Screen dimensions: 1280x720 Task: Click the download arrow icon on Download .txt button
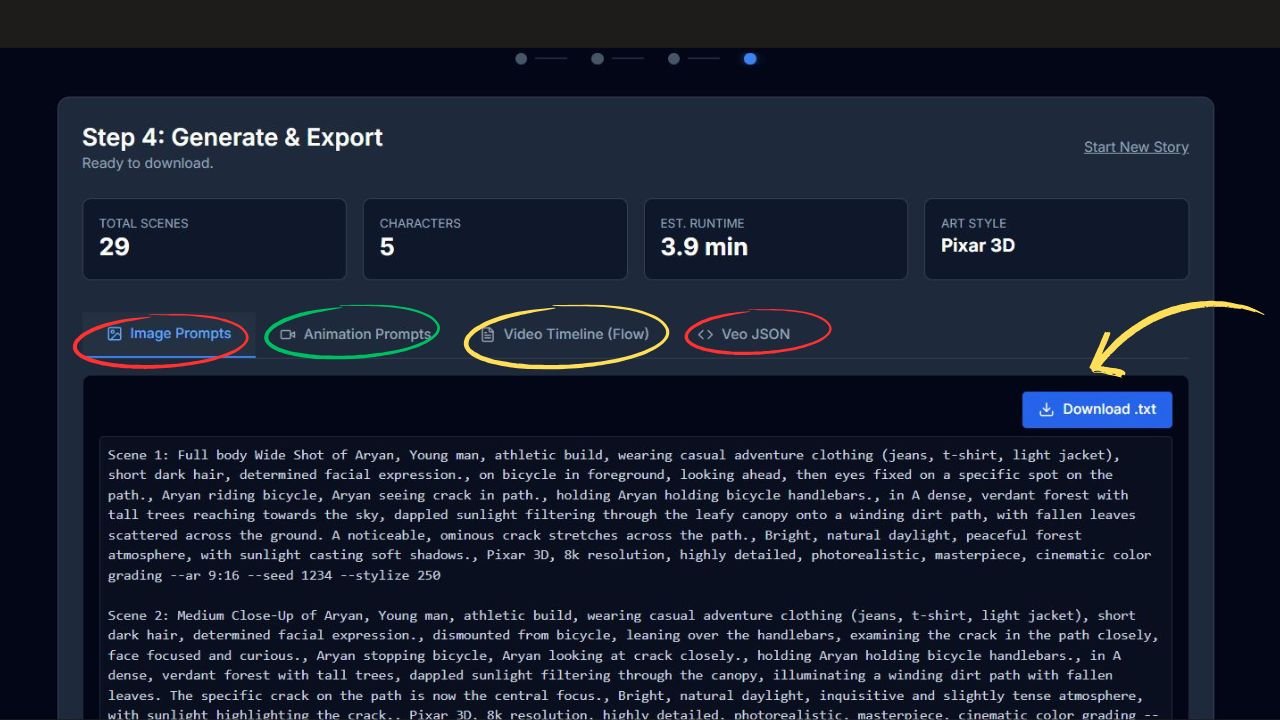point(1046,409)
